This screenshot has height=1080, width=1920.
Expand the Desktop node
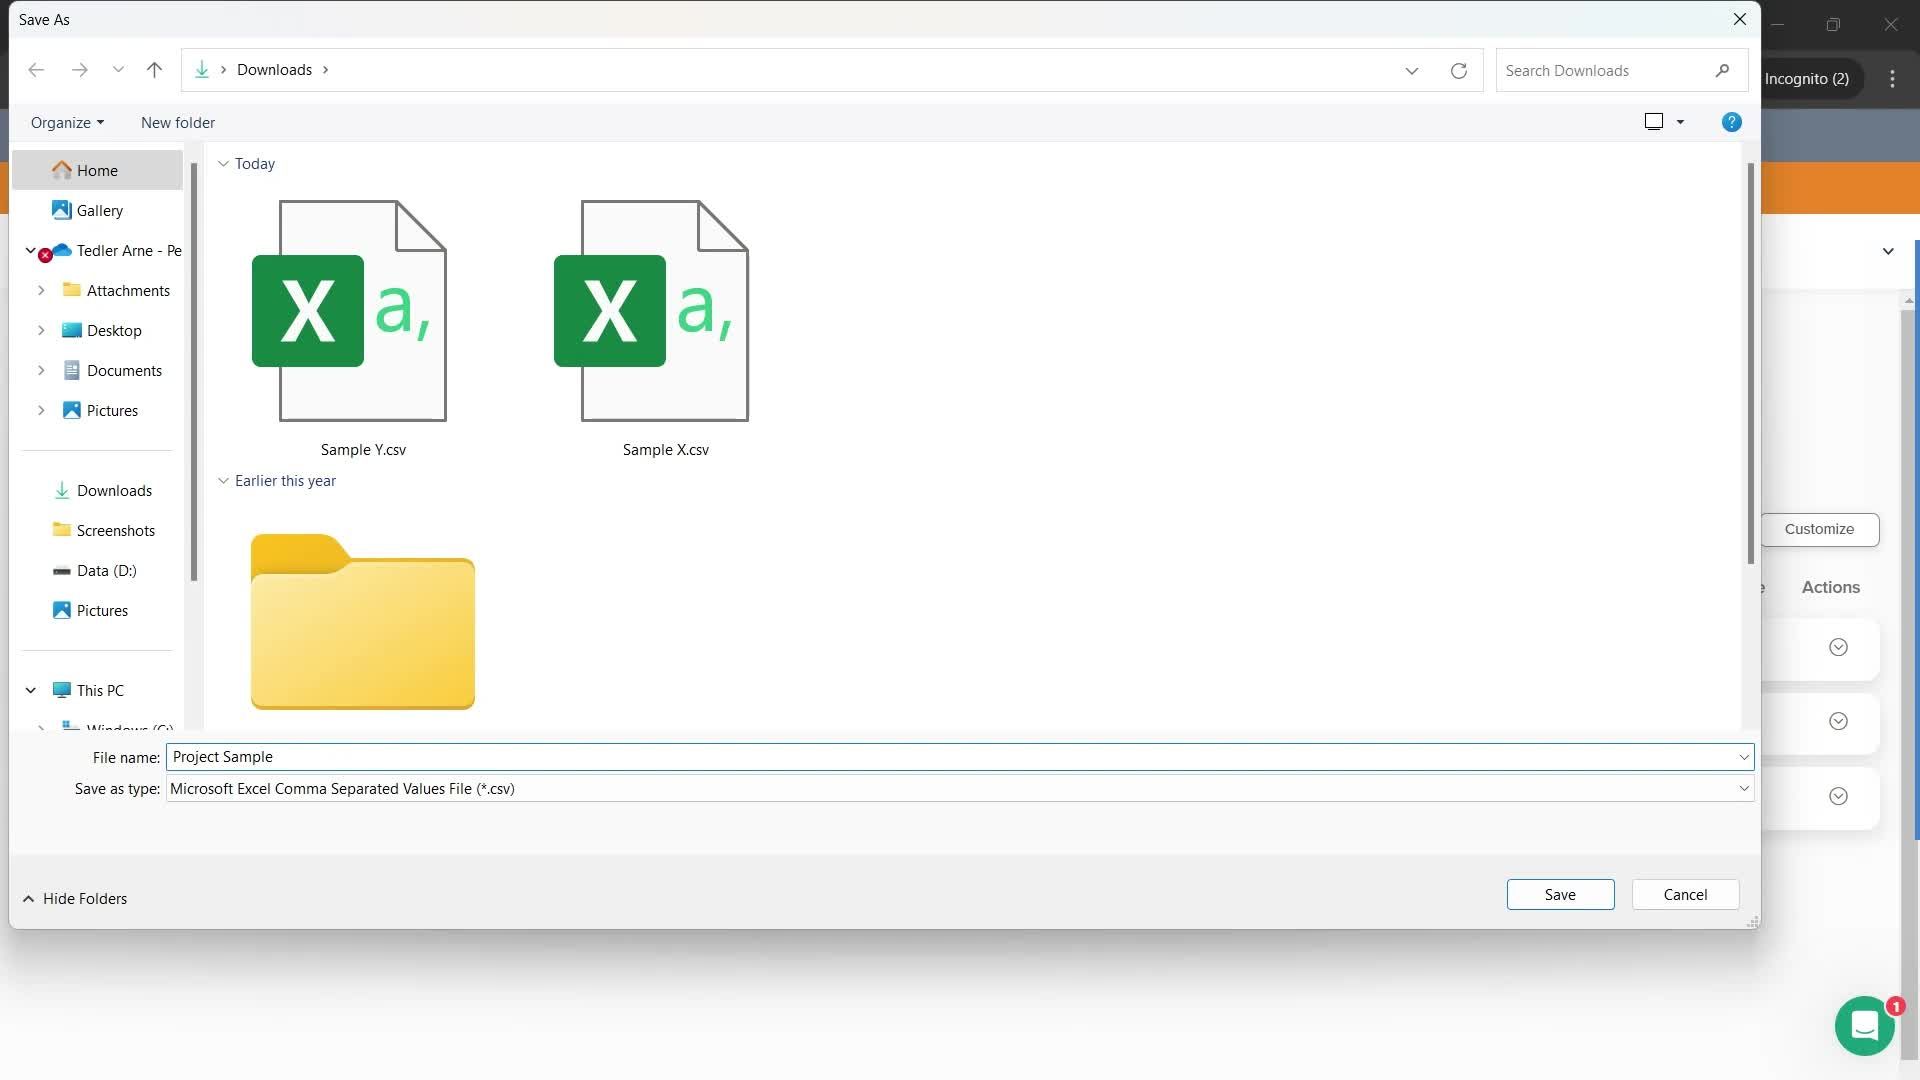click(41, 331)
